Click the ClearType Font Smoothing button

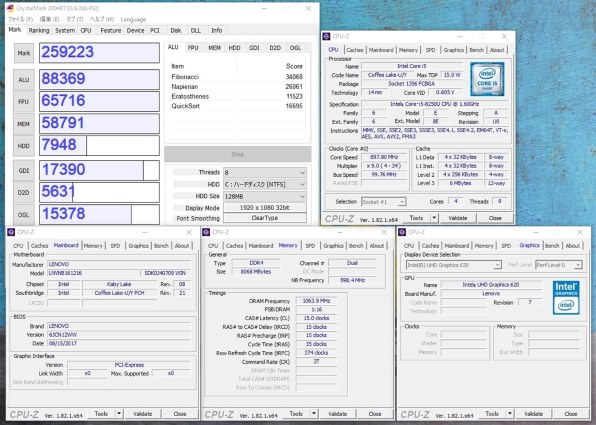[265, 218]
